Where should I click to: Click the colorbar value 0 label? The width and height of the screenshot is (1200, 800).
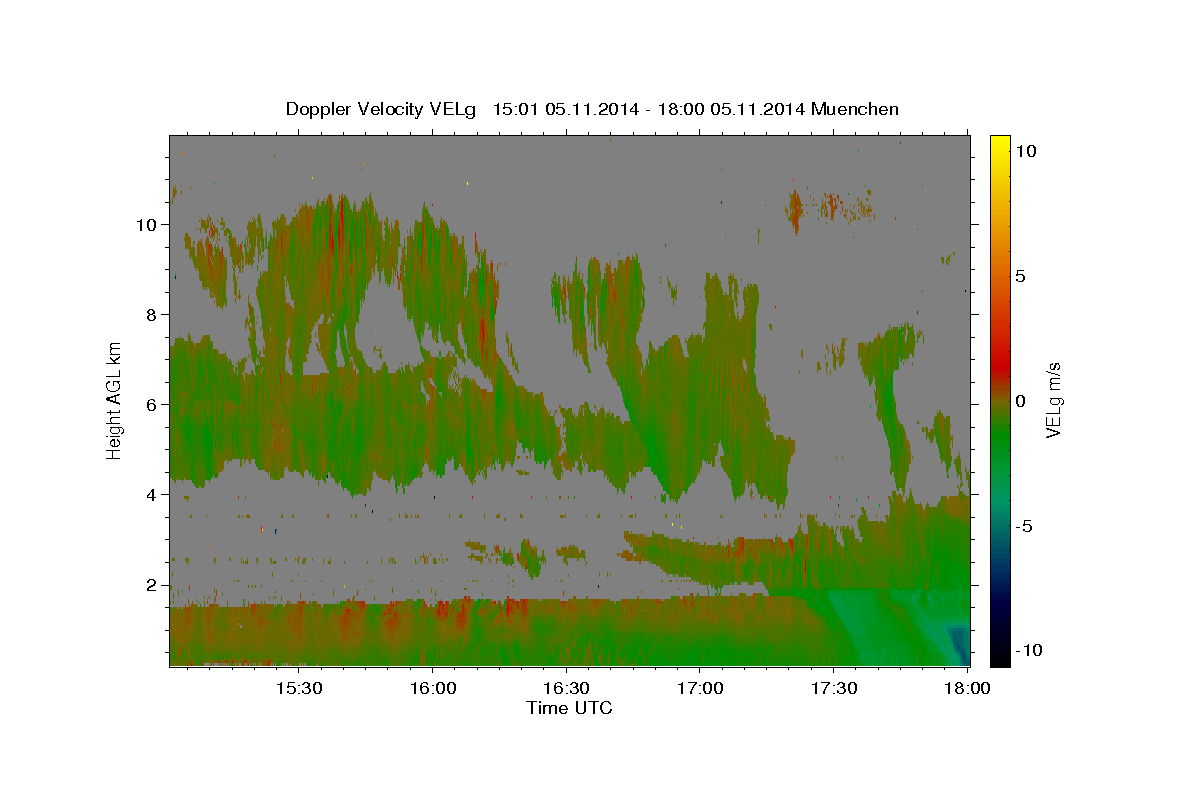point(1022,400)
